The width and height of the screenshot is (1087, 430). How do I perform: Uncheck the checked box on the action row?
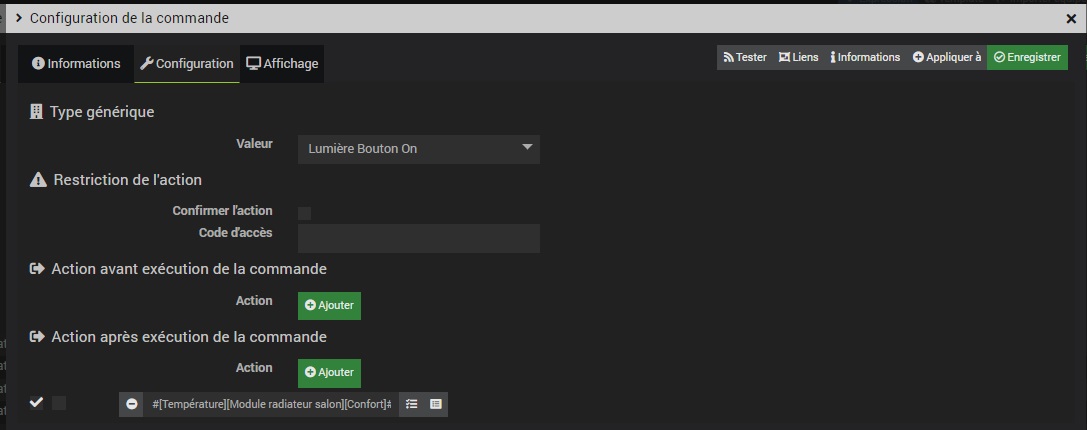pyautogui.click(x=37, y=403)
